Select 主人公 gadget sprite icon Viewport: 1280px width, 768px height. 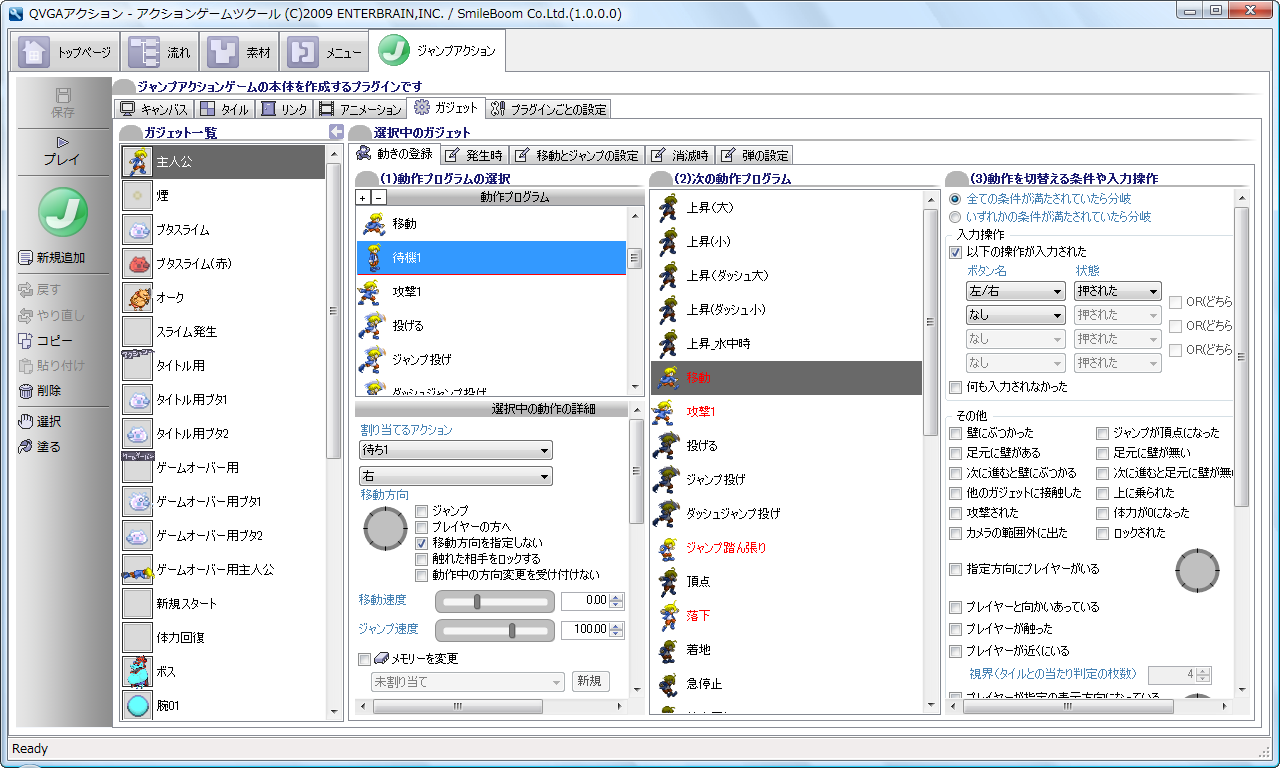137,162
